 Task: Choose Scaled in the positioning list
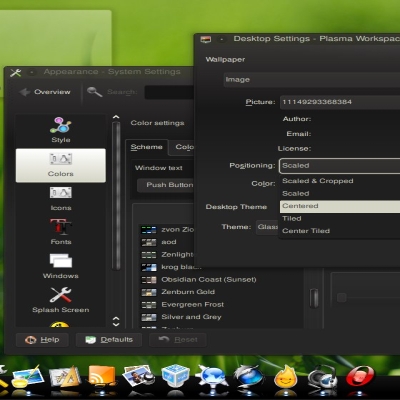340,194
